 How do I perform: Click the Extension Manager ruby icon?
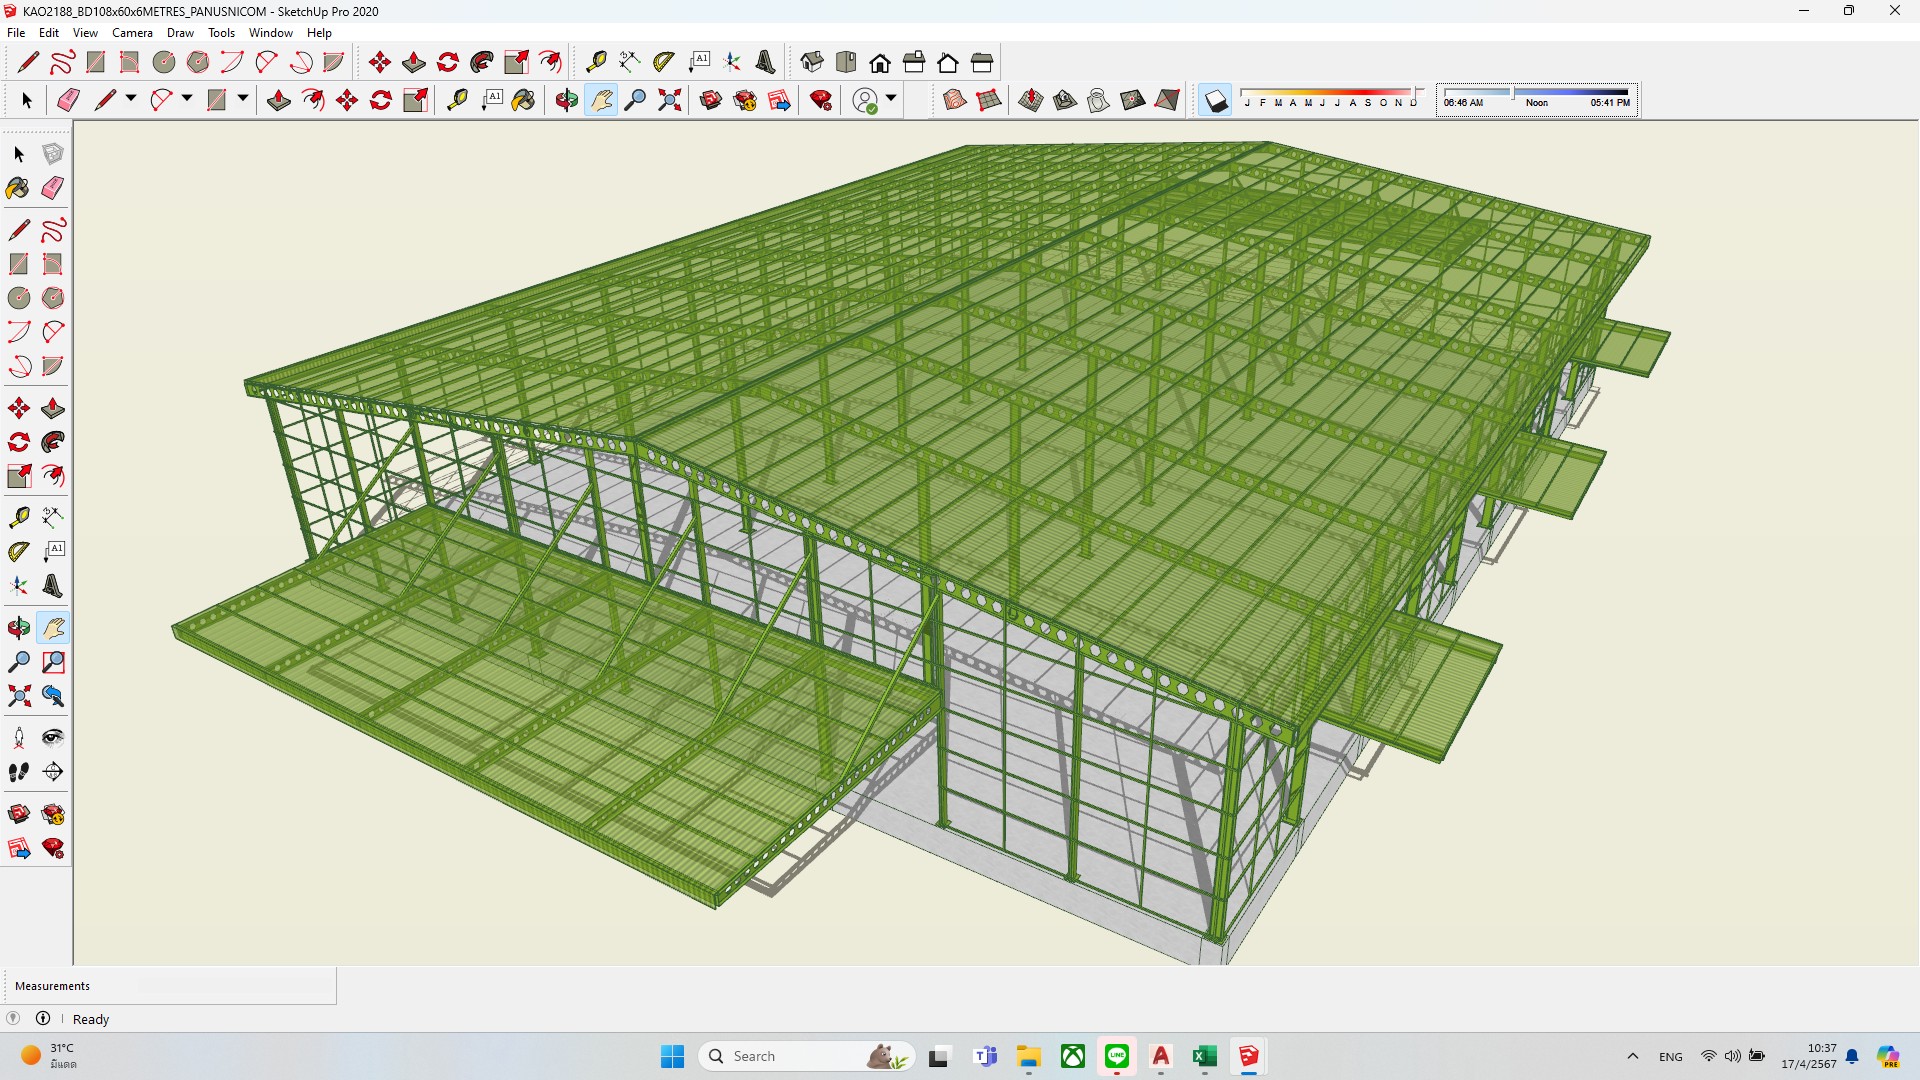click(821, 100)
